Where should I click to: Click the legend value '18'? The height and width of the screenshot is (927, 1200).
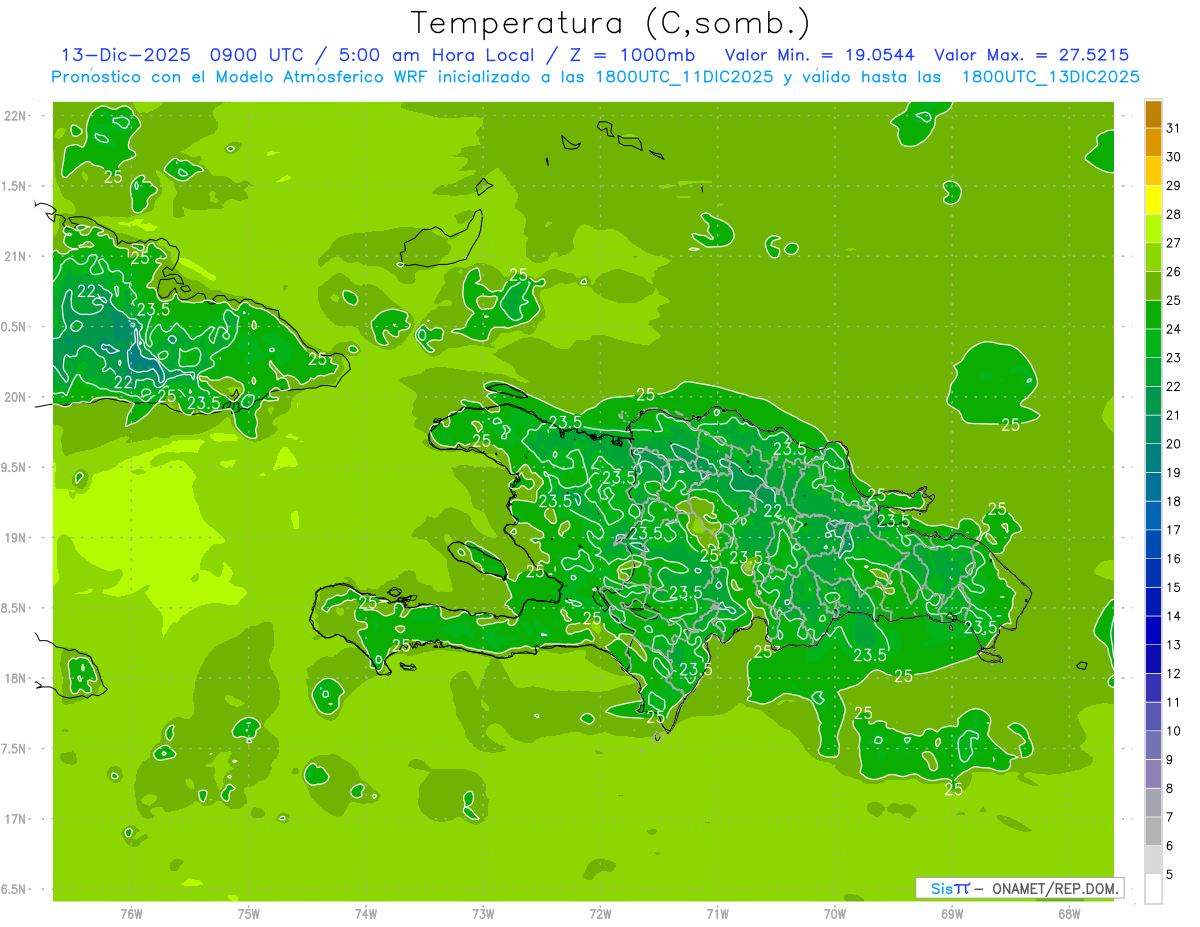(1174, 501)
